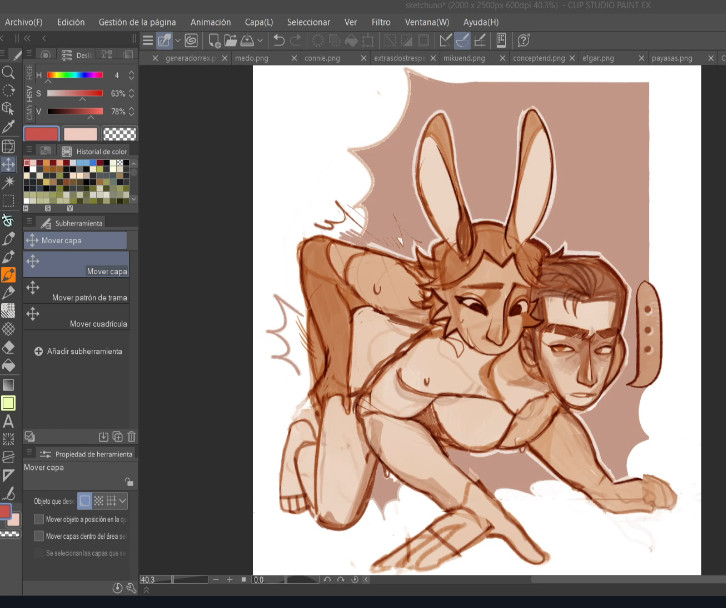Open the Filtro menu

(x=381, y=22)
